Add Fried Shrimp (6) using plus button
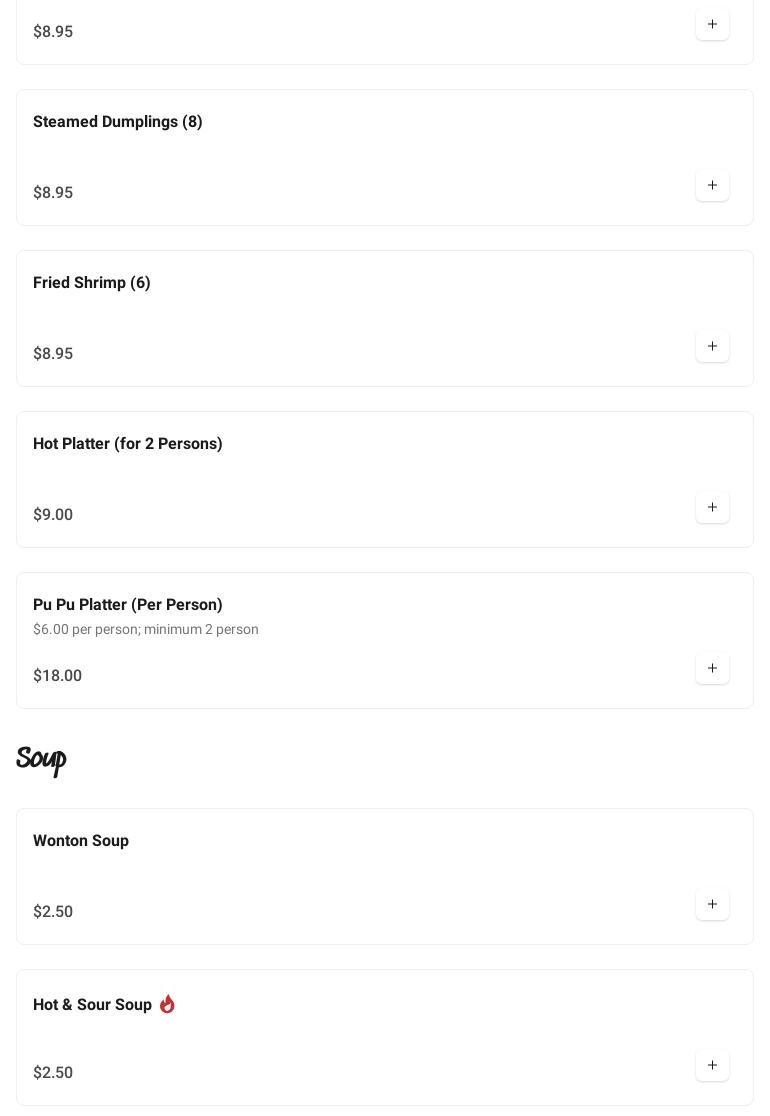 coord(712,346)
